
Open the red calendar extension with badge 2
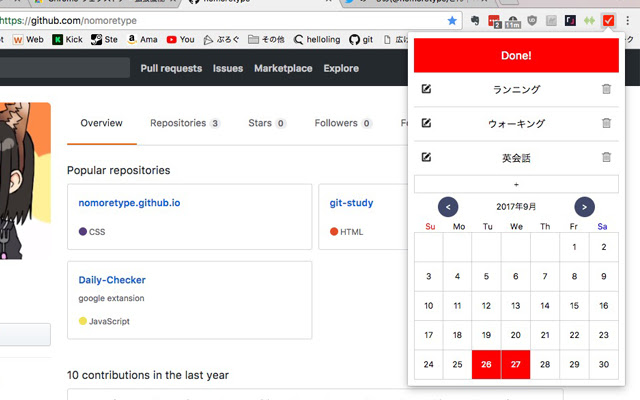pos(494,21)
